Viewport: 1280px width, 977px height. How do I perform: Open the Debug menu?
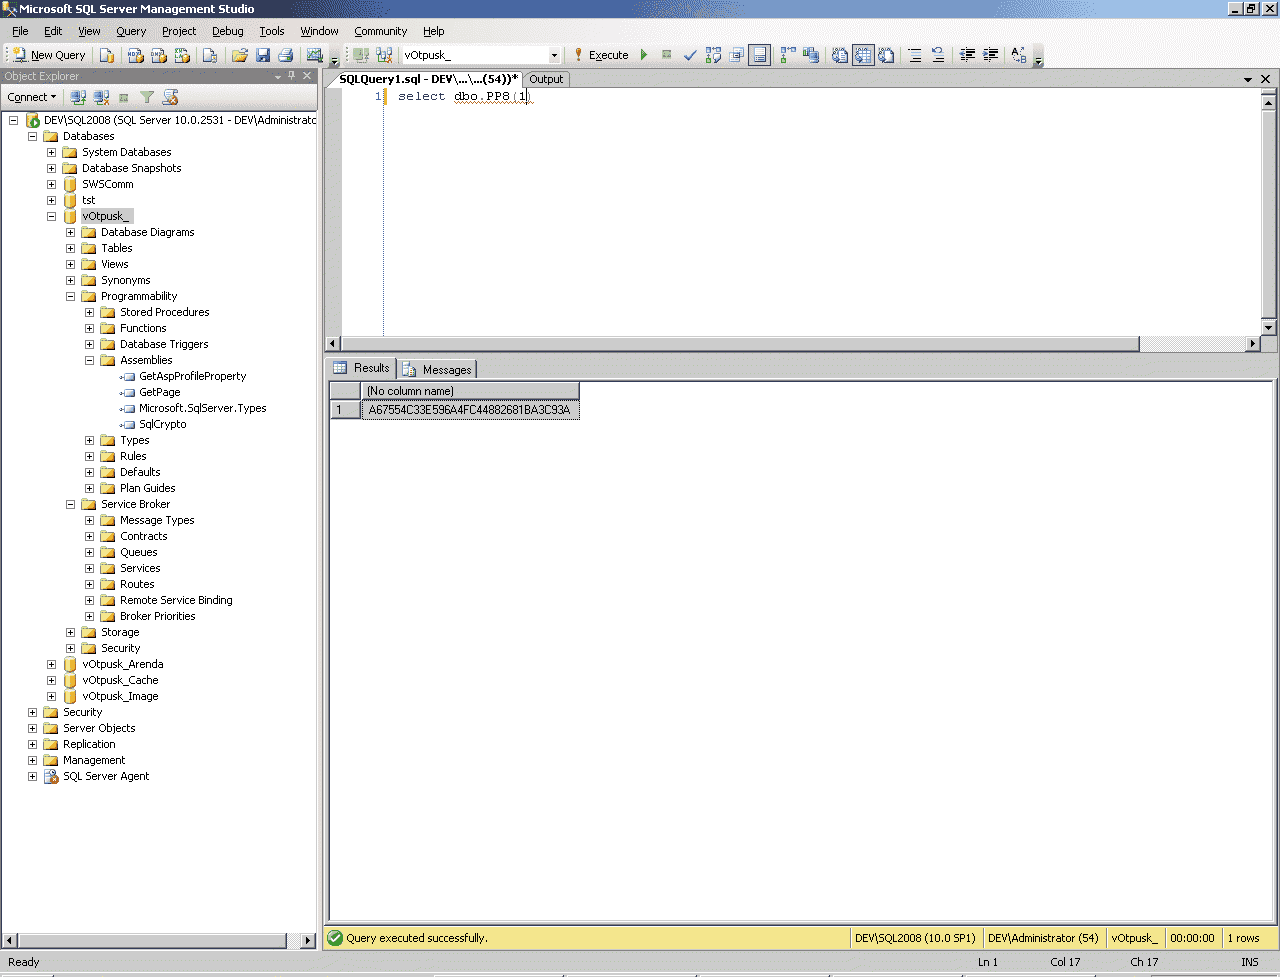click(x=228, y=31)
